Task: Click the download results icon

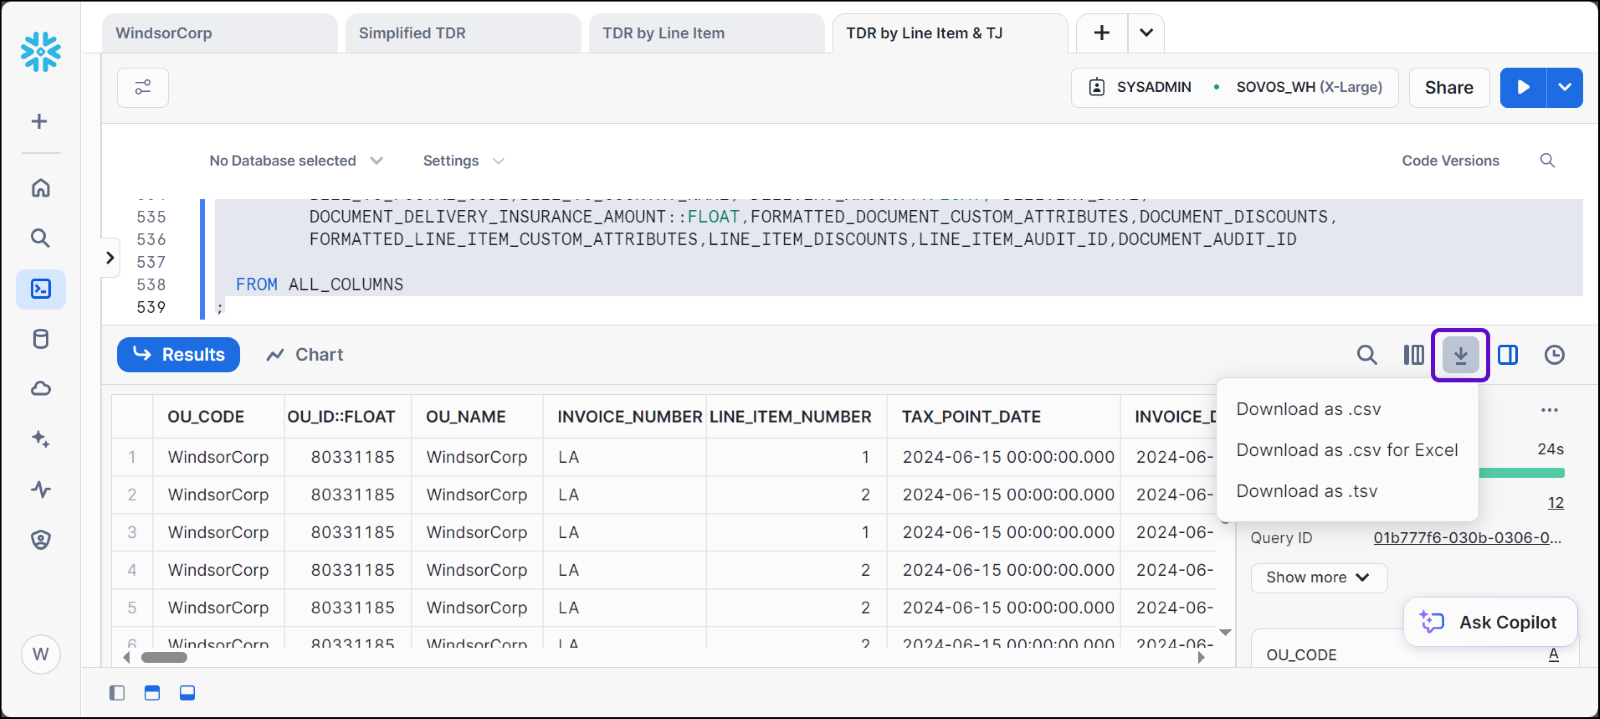Action: click(1460, 355)
